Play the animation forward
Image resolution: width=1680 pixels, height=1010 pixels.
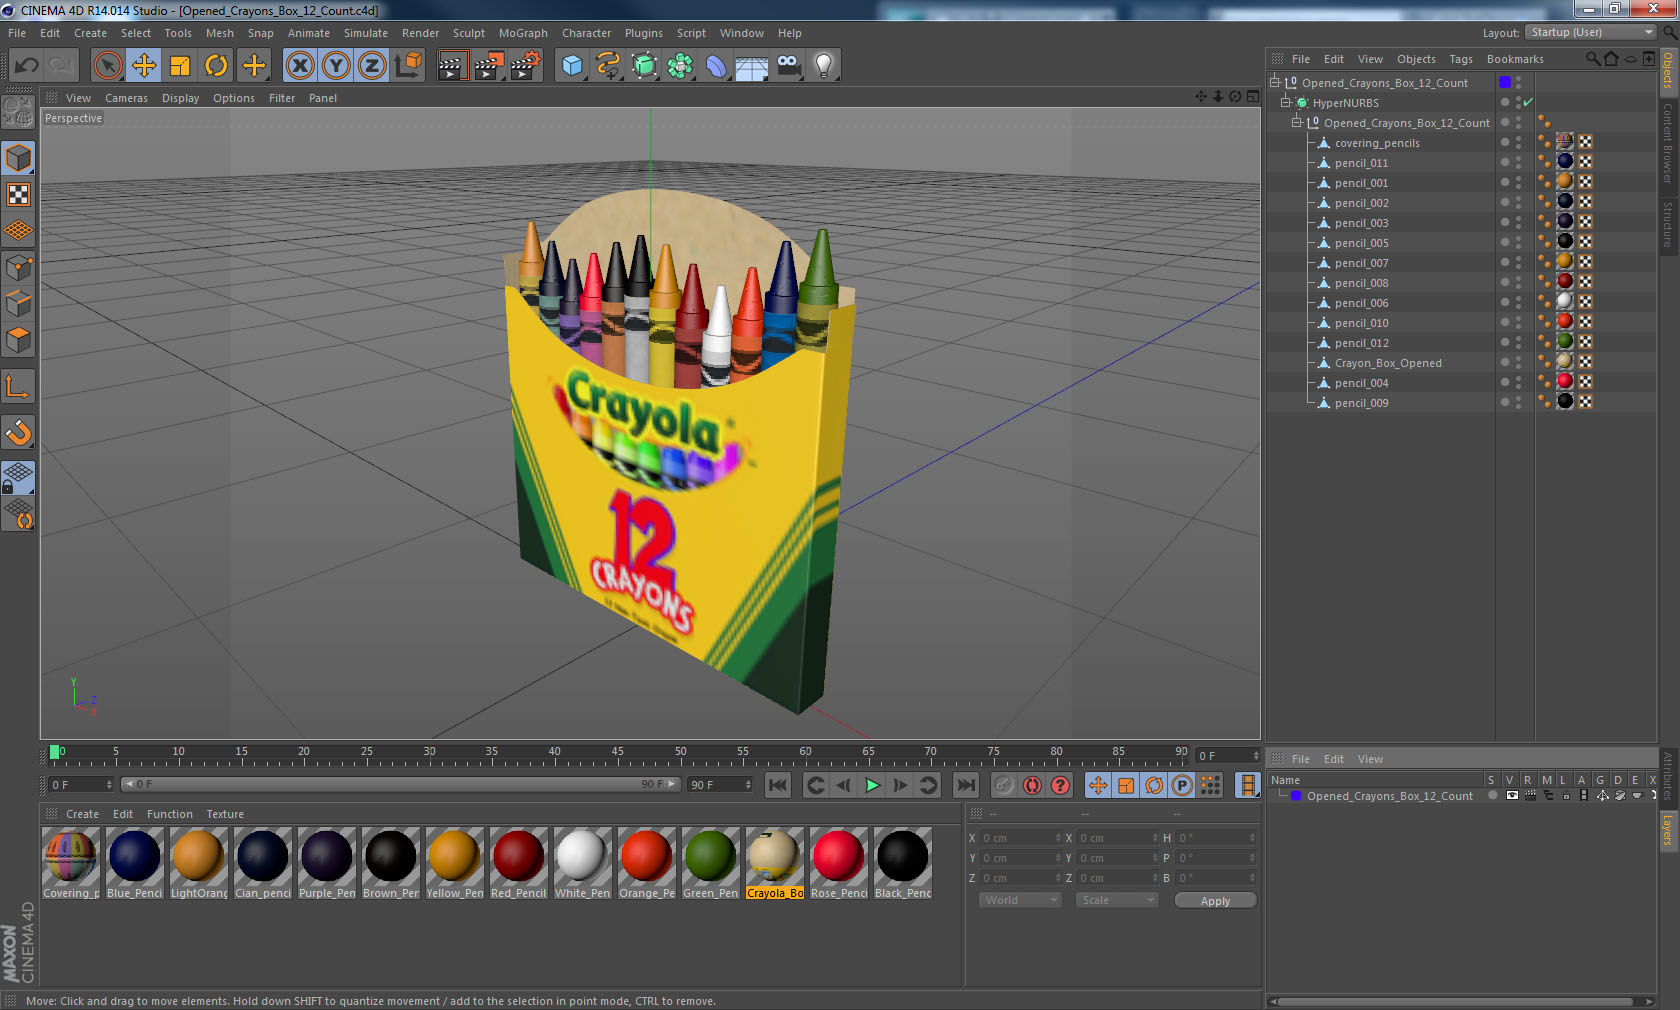click(x=872, y=785)
